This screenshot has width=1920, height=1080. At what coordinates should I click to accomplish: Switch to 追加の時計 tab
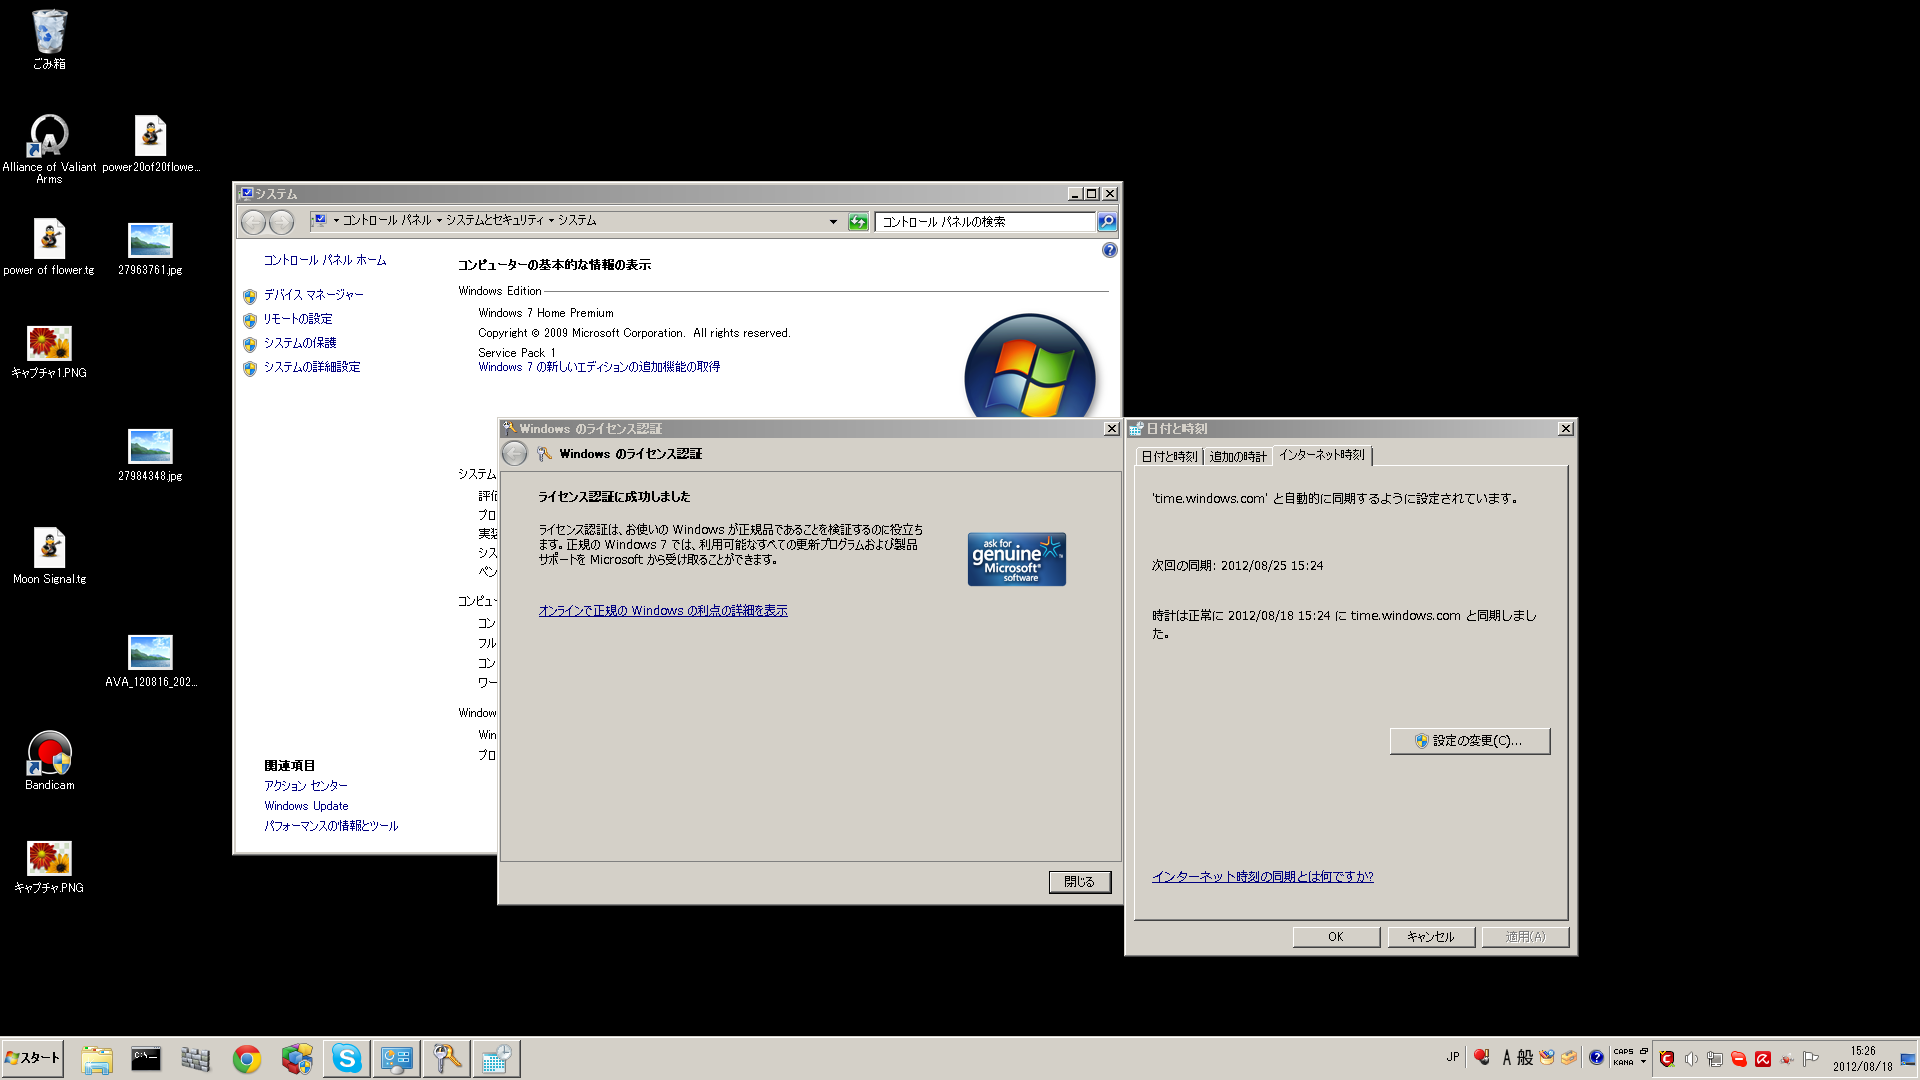(x=1238, y=457)
